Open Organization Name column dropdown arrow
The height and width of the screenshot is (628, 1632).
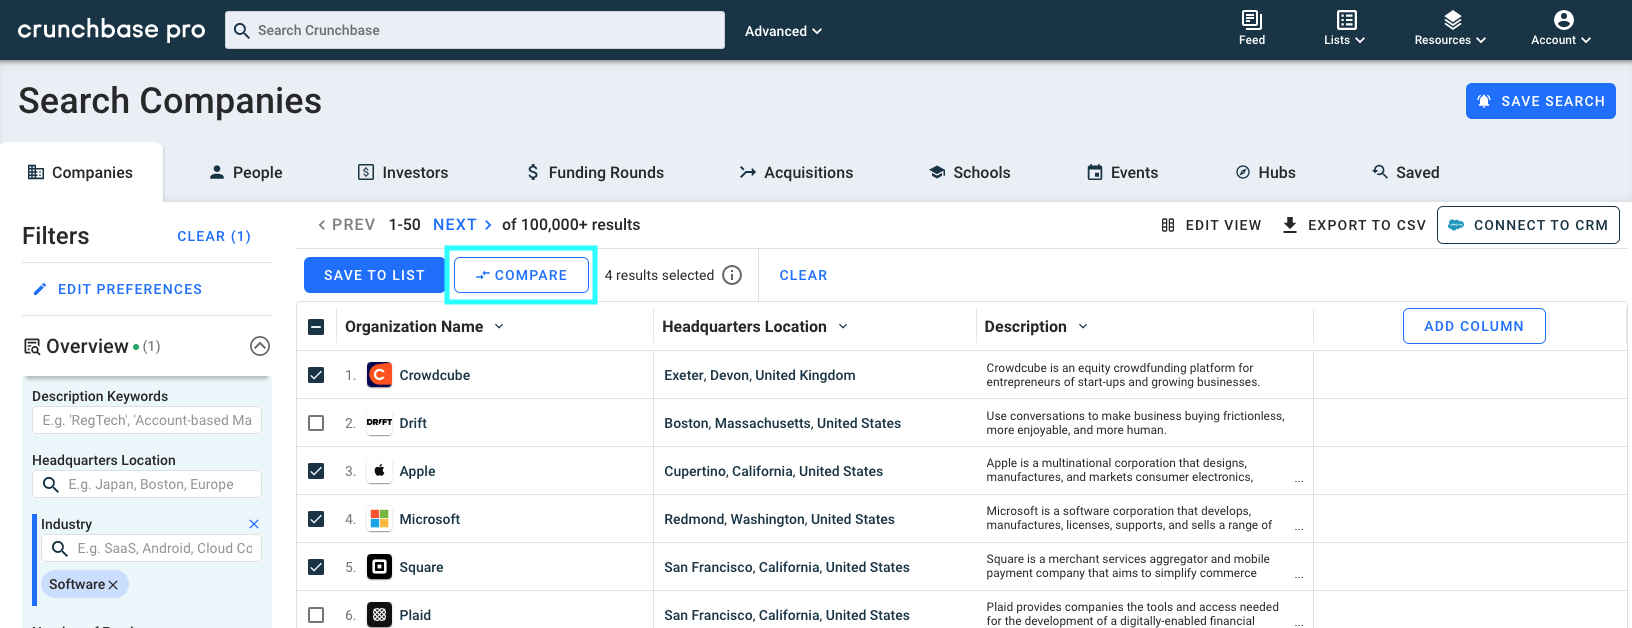[499, 327]
